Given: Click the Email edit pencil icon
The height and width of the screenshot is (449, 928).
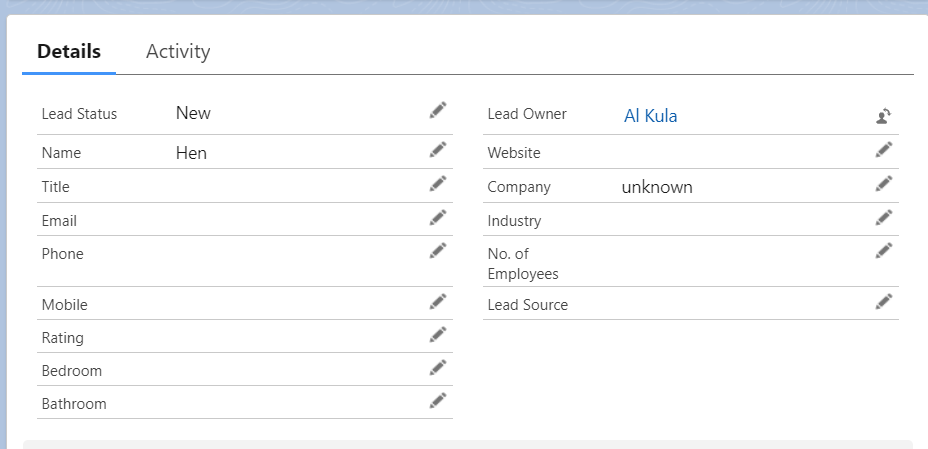Looking at the screenshot, I should 437,218.
